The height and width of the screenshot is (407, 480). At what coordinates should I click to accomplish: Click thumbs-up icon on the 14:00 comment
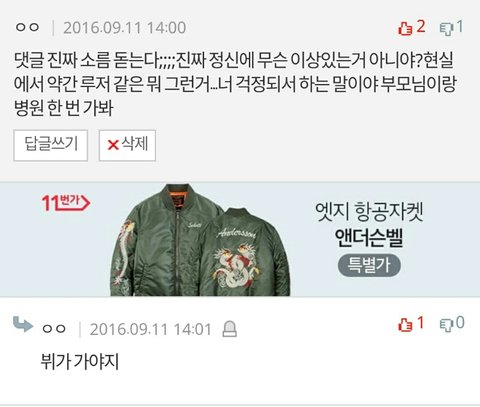(x=405, y=28)
